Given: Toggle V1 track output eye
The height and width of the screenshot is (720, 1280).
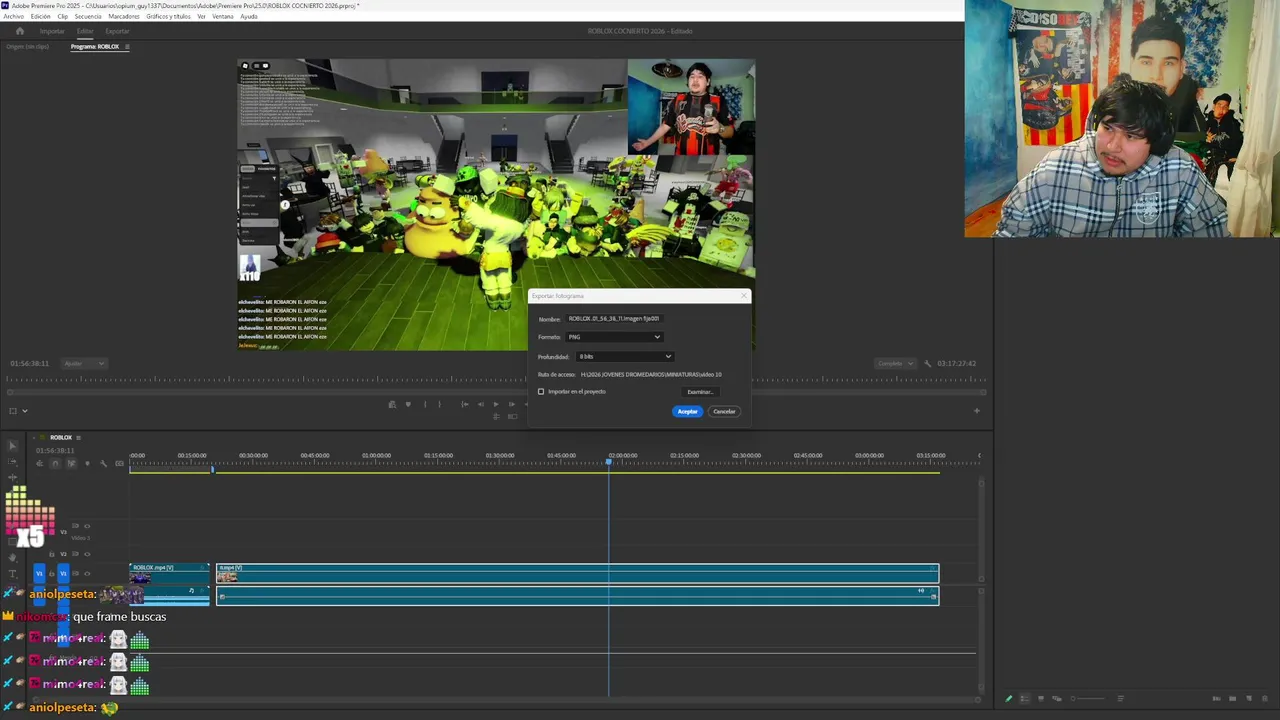Looking at the screenshot, I should point(87,573).
